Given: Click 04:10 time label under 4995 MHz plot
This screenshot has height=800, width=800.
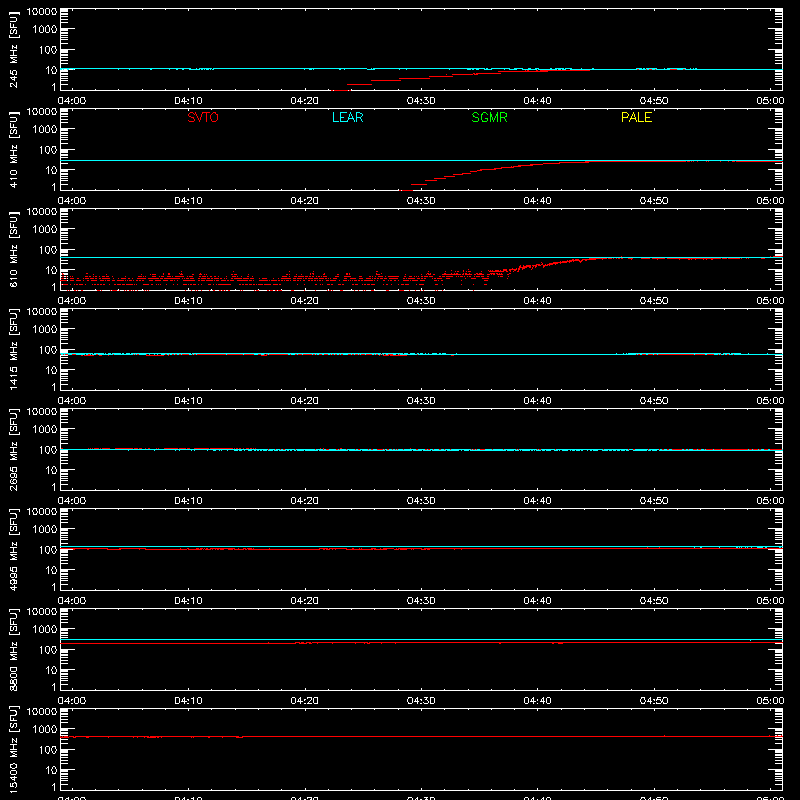Looking at the screenshot, I should pos(188,601).
